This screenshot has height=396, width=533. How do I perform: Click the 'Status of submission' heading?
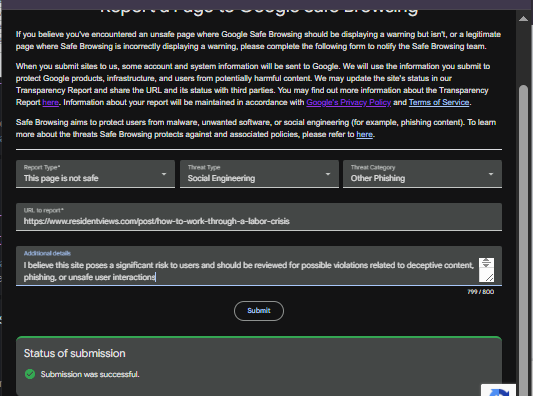74,353
